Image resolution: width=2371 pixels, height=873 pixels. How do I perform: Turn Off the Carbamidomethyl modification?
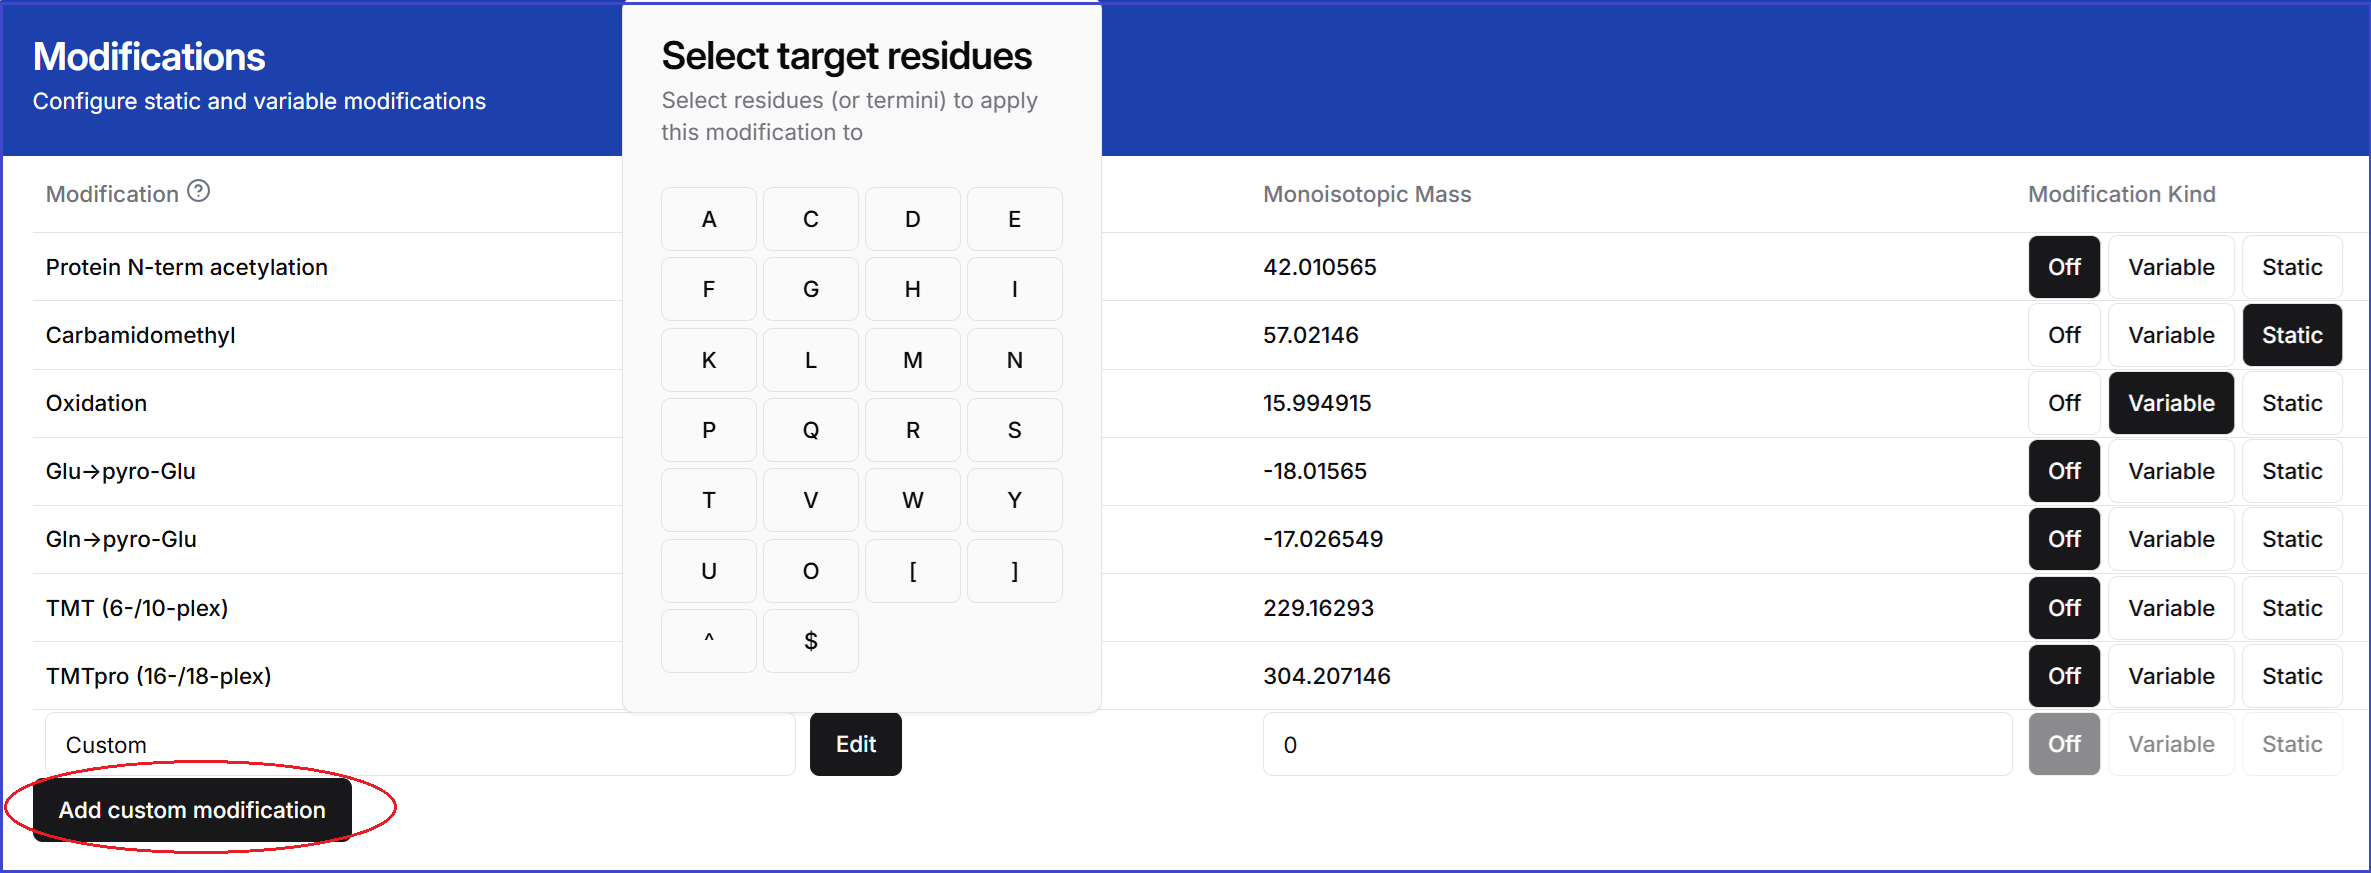tap(2063, 335)
